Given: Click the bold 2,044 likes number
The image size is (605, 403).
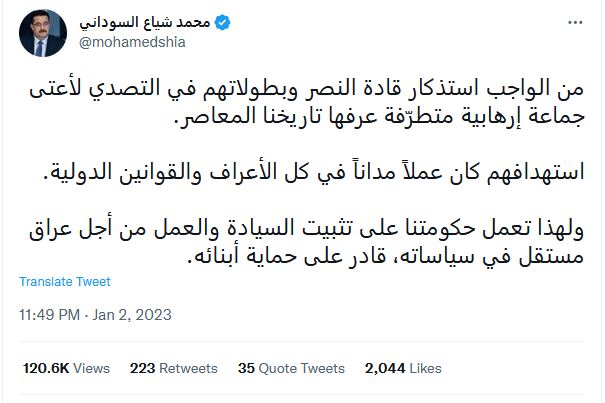Looking at the screenshot, I should click(x=387, y=368).
